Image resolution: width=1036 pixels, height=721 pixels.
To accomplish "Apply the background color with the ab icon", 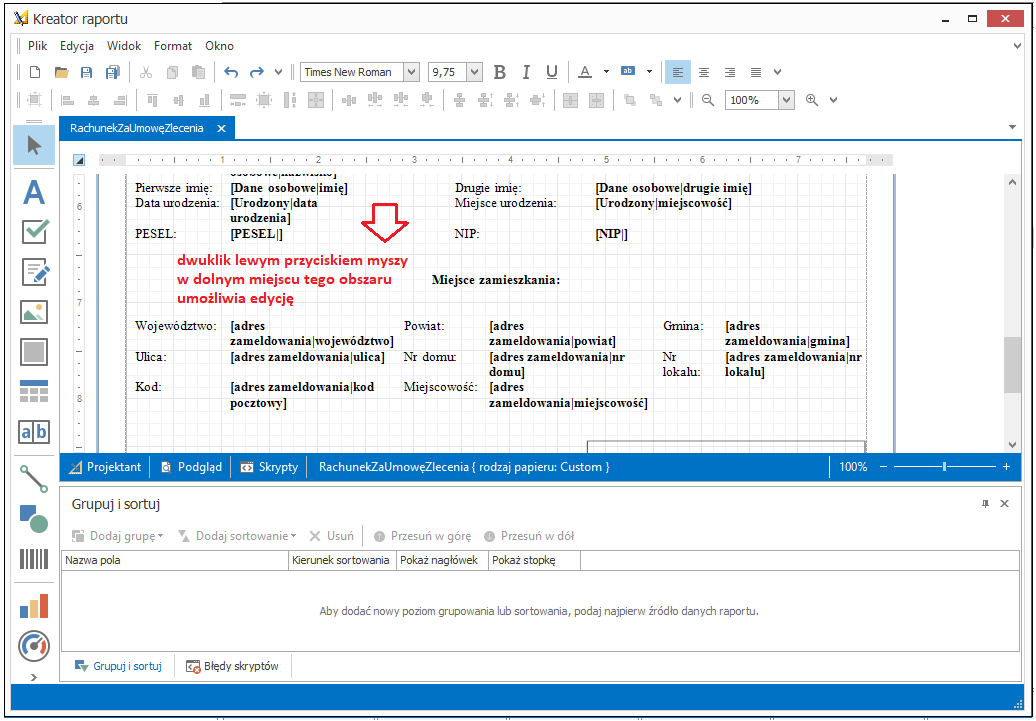I will coord(628,71).
